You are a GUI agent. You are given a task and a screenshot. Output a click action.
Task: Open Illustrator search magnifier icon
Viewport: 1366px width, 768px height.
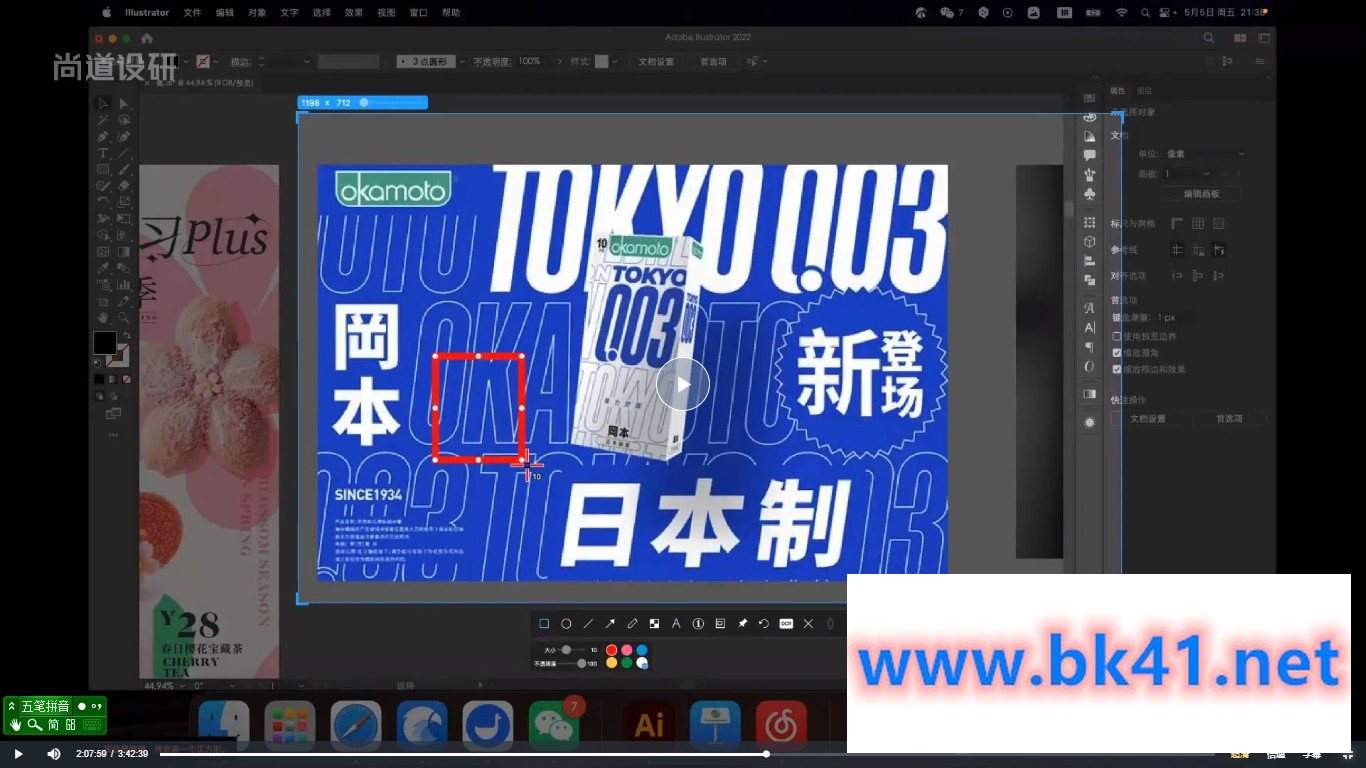1209,38
